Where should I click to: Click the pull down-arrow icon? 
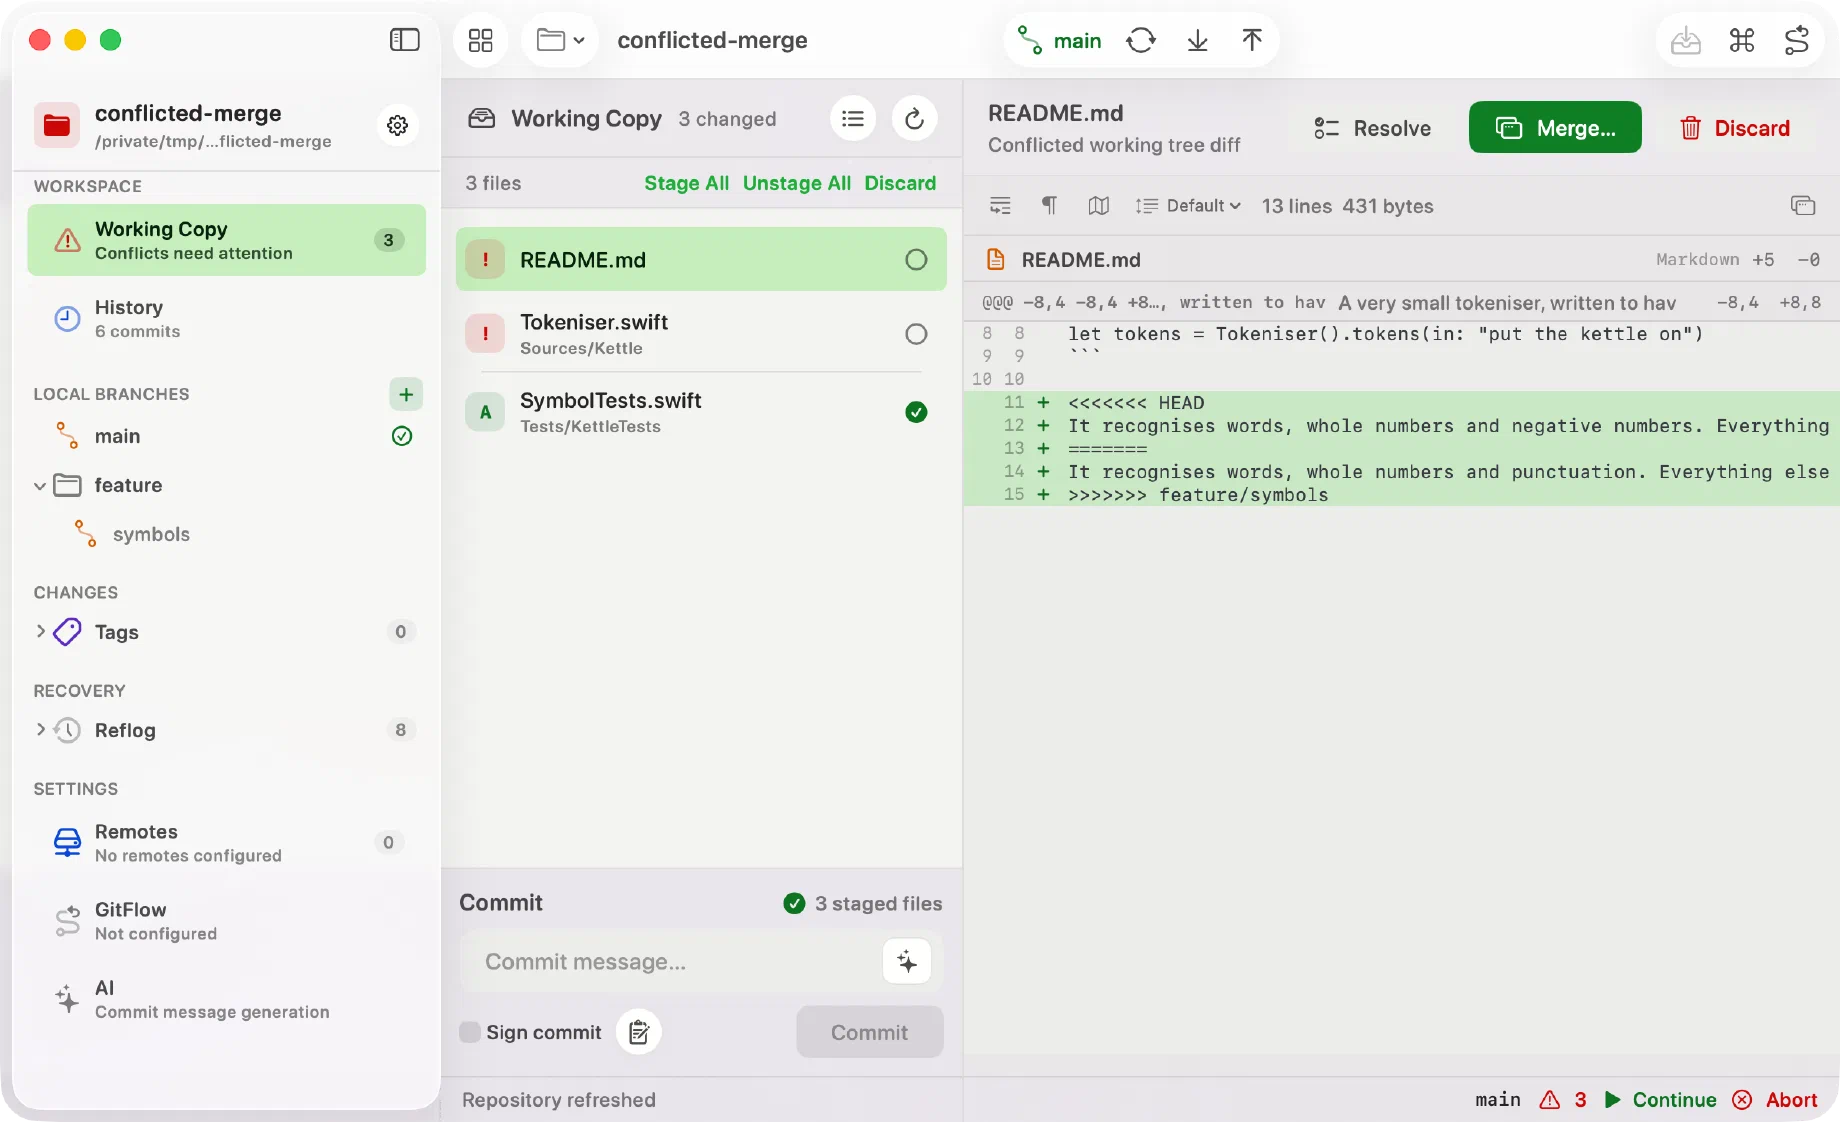coord(1197,41)
